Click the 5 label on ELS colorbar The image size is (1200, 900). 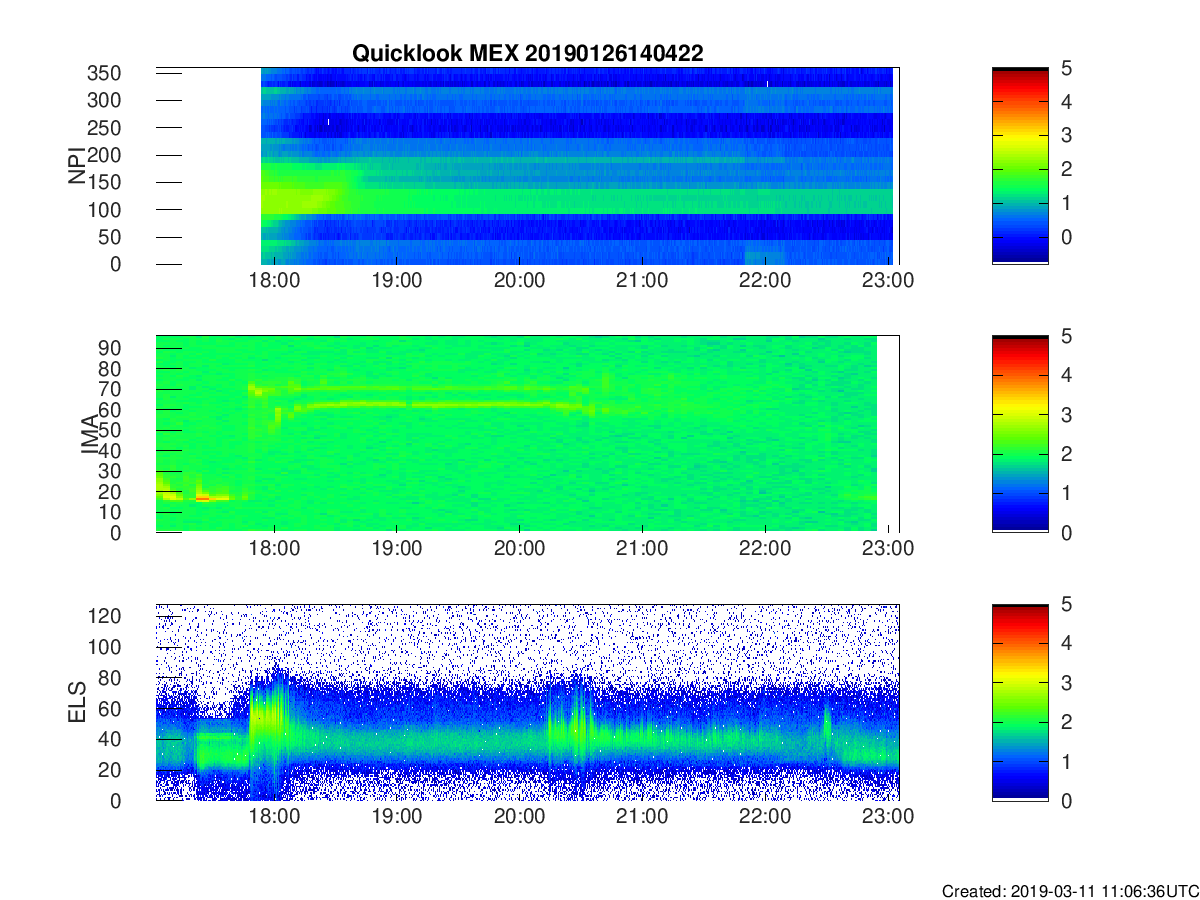(1066, 604)
